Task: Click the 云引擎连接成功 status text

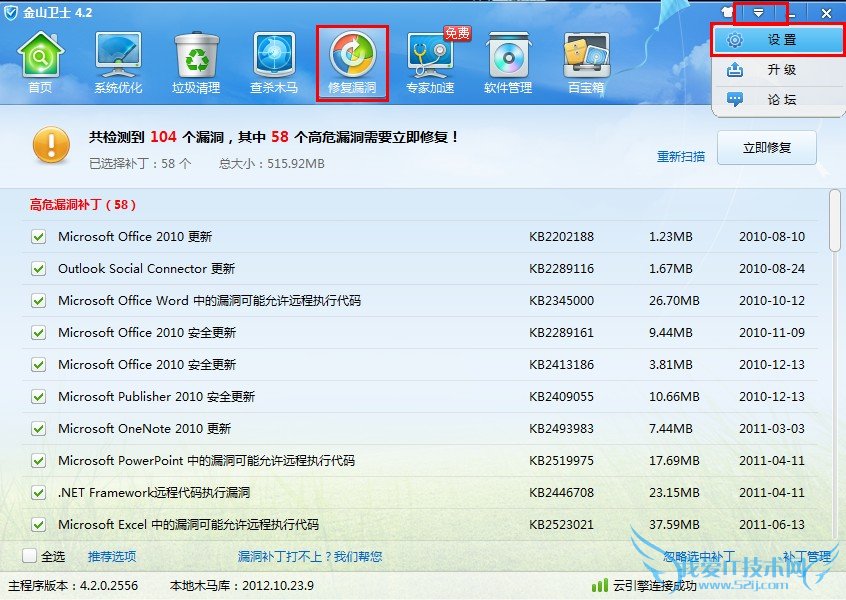Action: tap(654, 585)
